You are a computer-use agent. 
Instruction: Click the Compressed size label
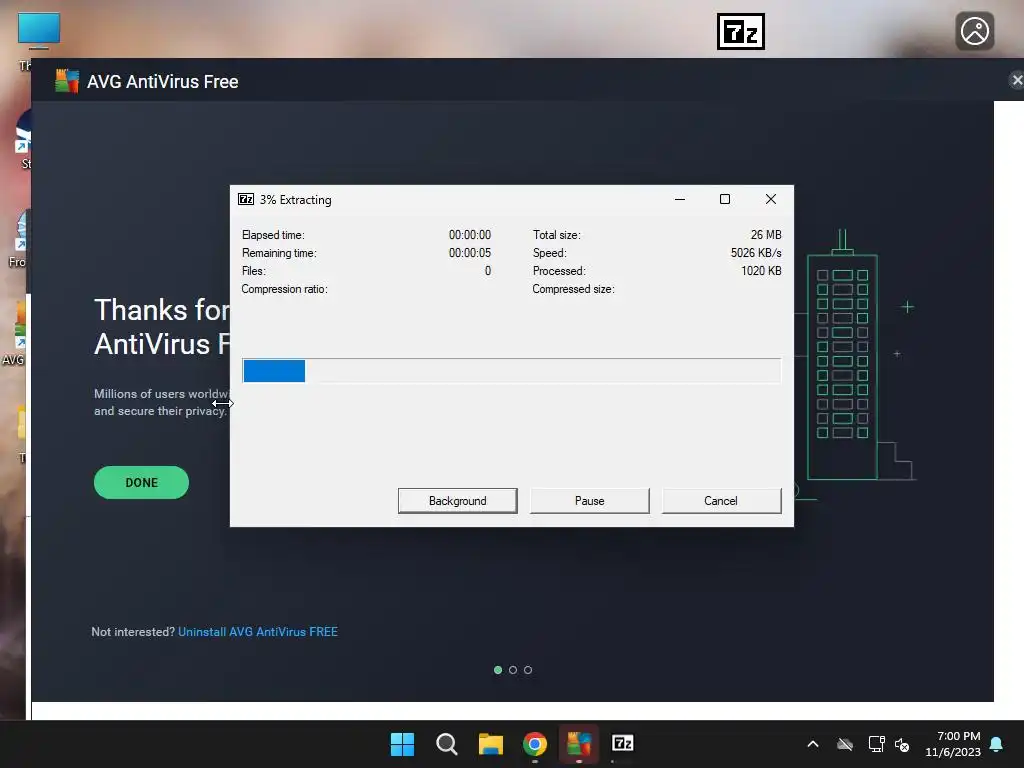tap(573, 289)
